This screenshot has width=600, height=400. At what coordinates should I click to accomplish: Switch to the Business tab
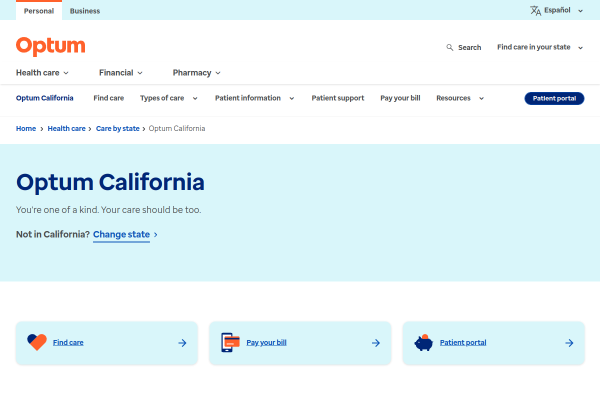point(85,11)
